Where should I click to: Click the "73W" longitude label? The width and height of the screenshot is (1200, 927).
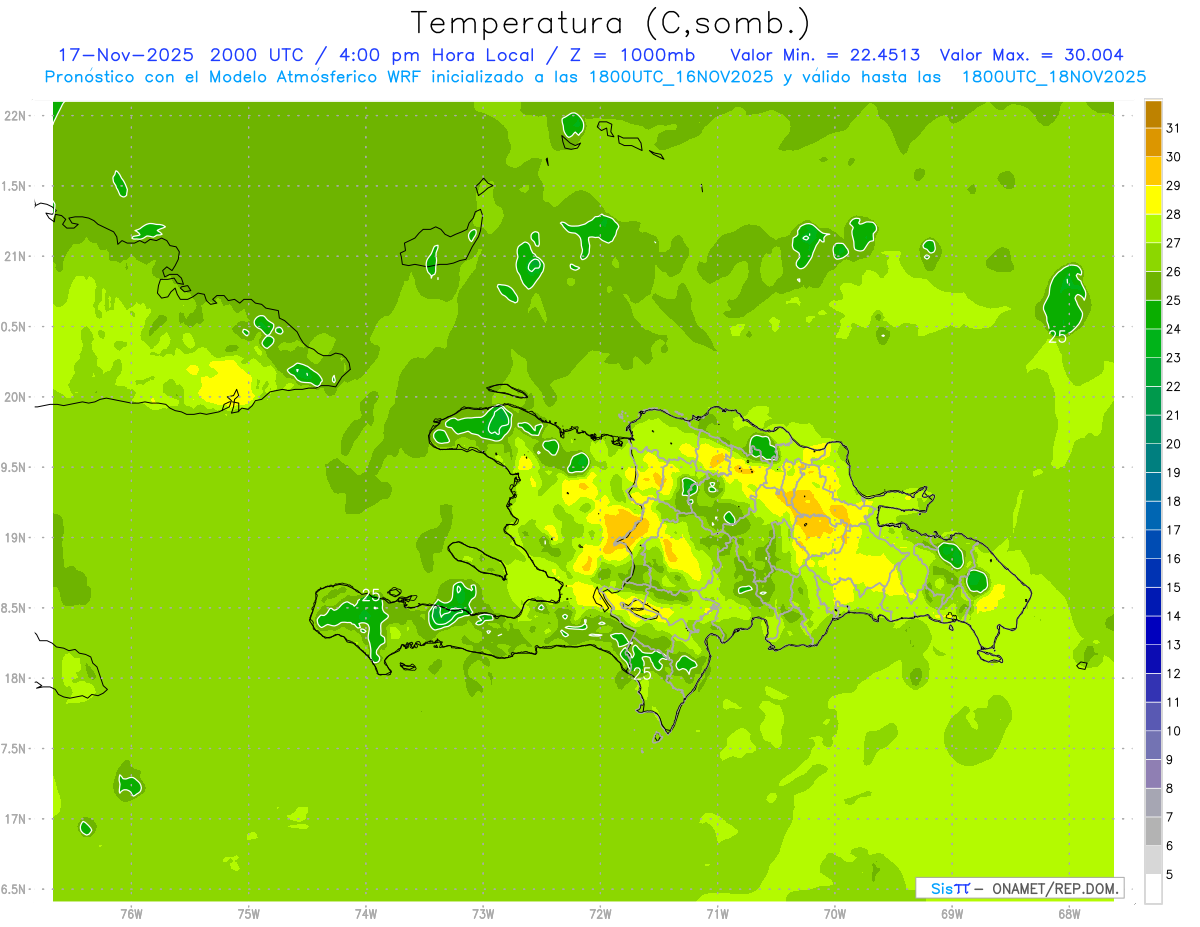tap(483, 915)
